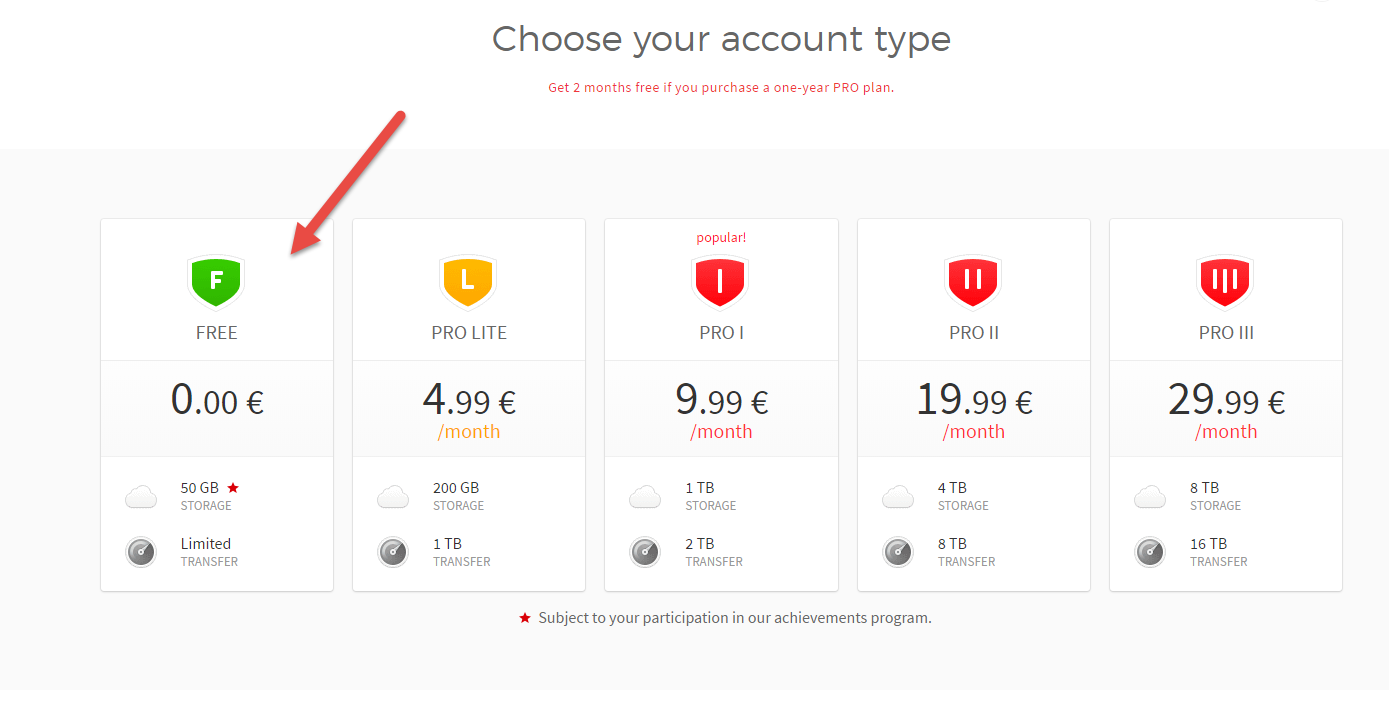
Task: Pick the 19.99 € per month price
Action: point(973,401)
